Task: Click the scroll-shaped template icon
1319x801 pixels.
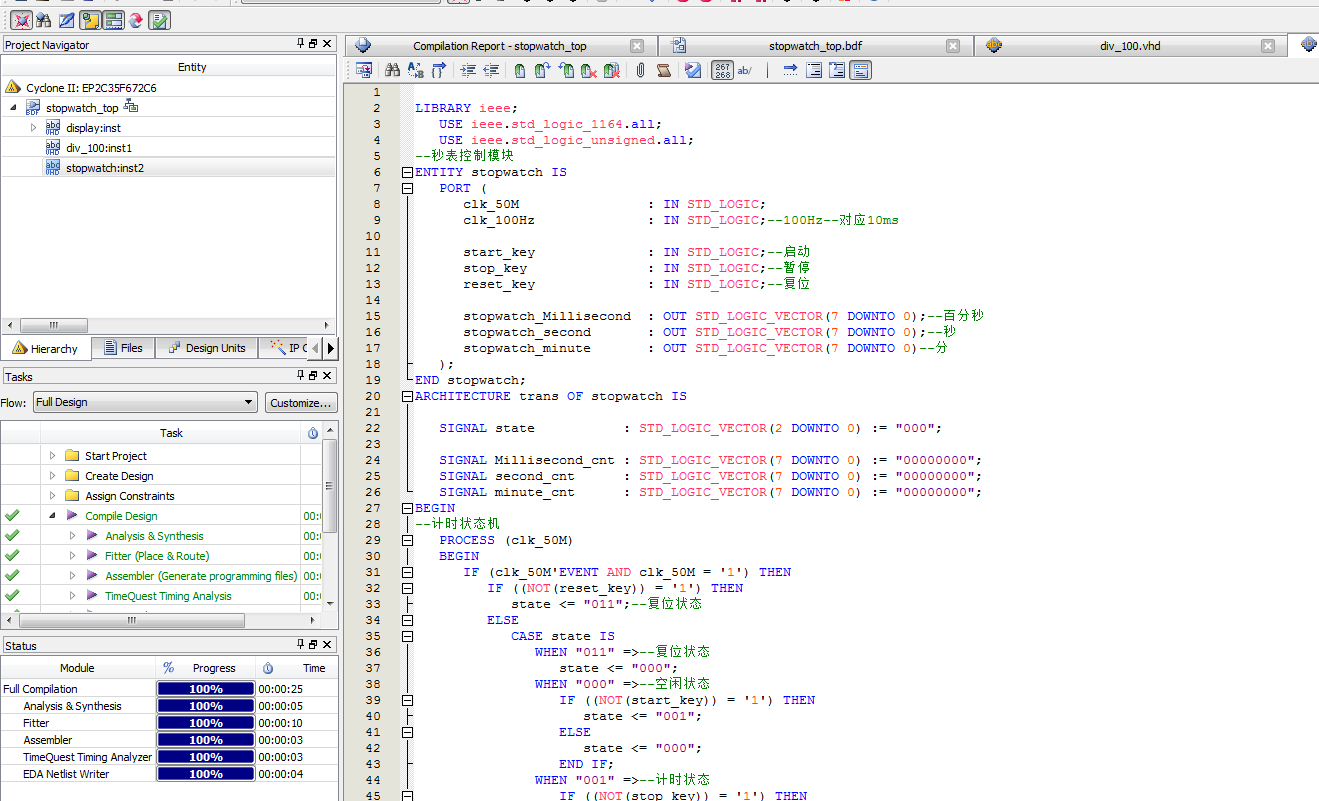Action: [x=664, y=70]
